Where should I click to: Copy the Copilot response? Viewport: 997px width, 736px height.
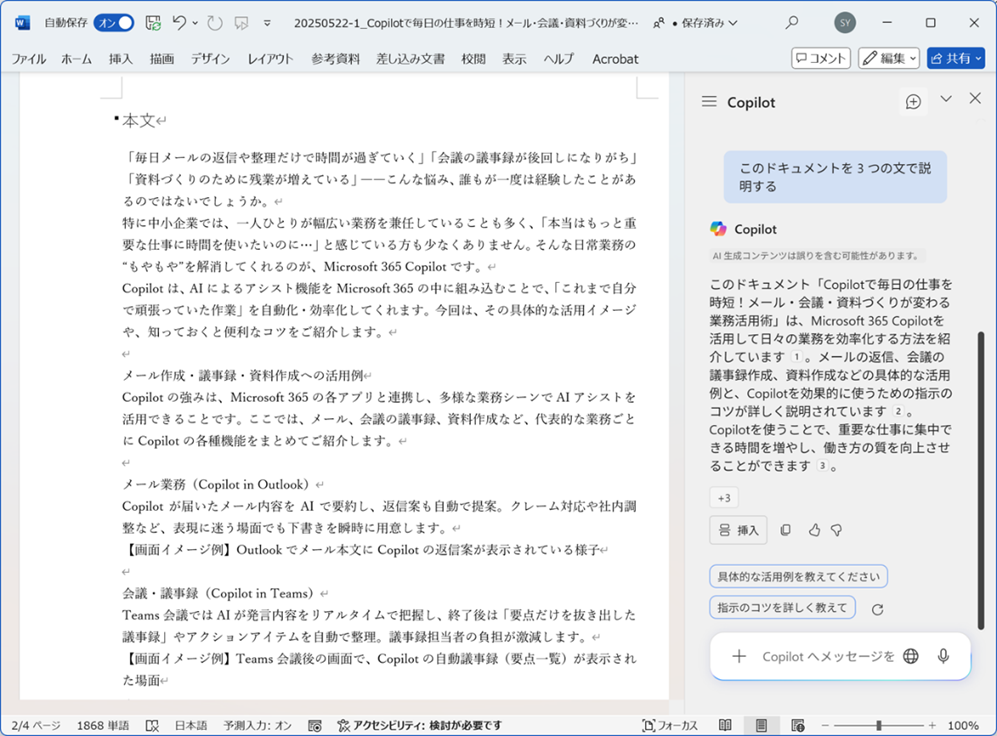pyautogui.click(x=786, y=530)
